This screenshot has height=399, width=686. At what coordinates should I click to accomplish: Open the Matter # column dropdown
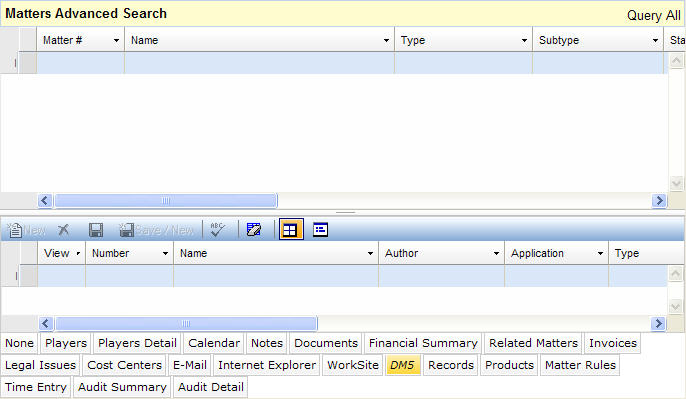[116, 41]
